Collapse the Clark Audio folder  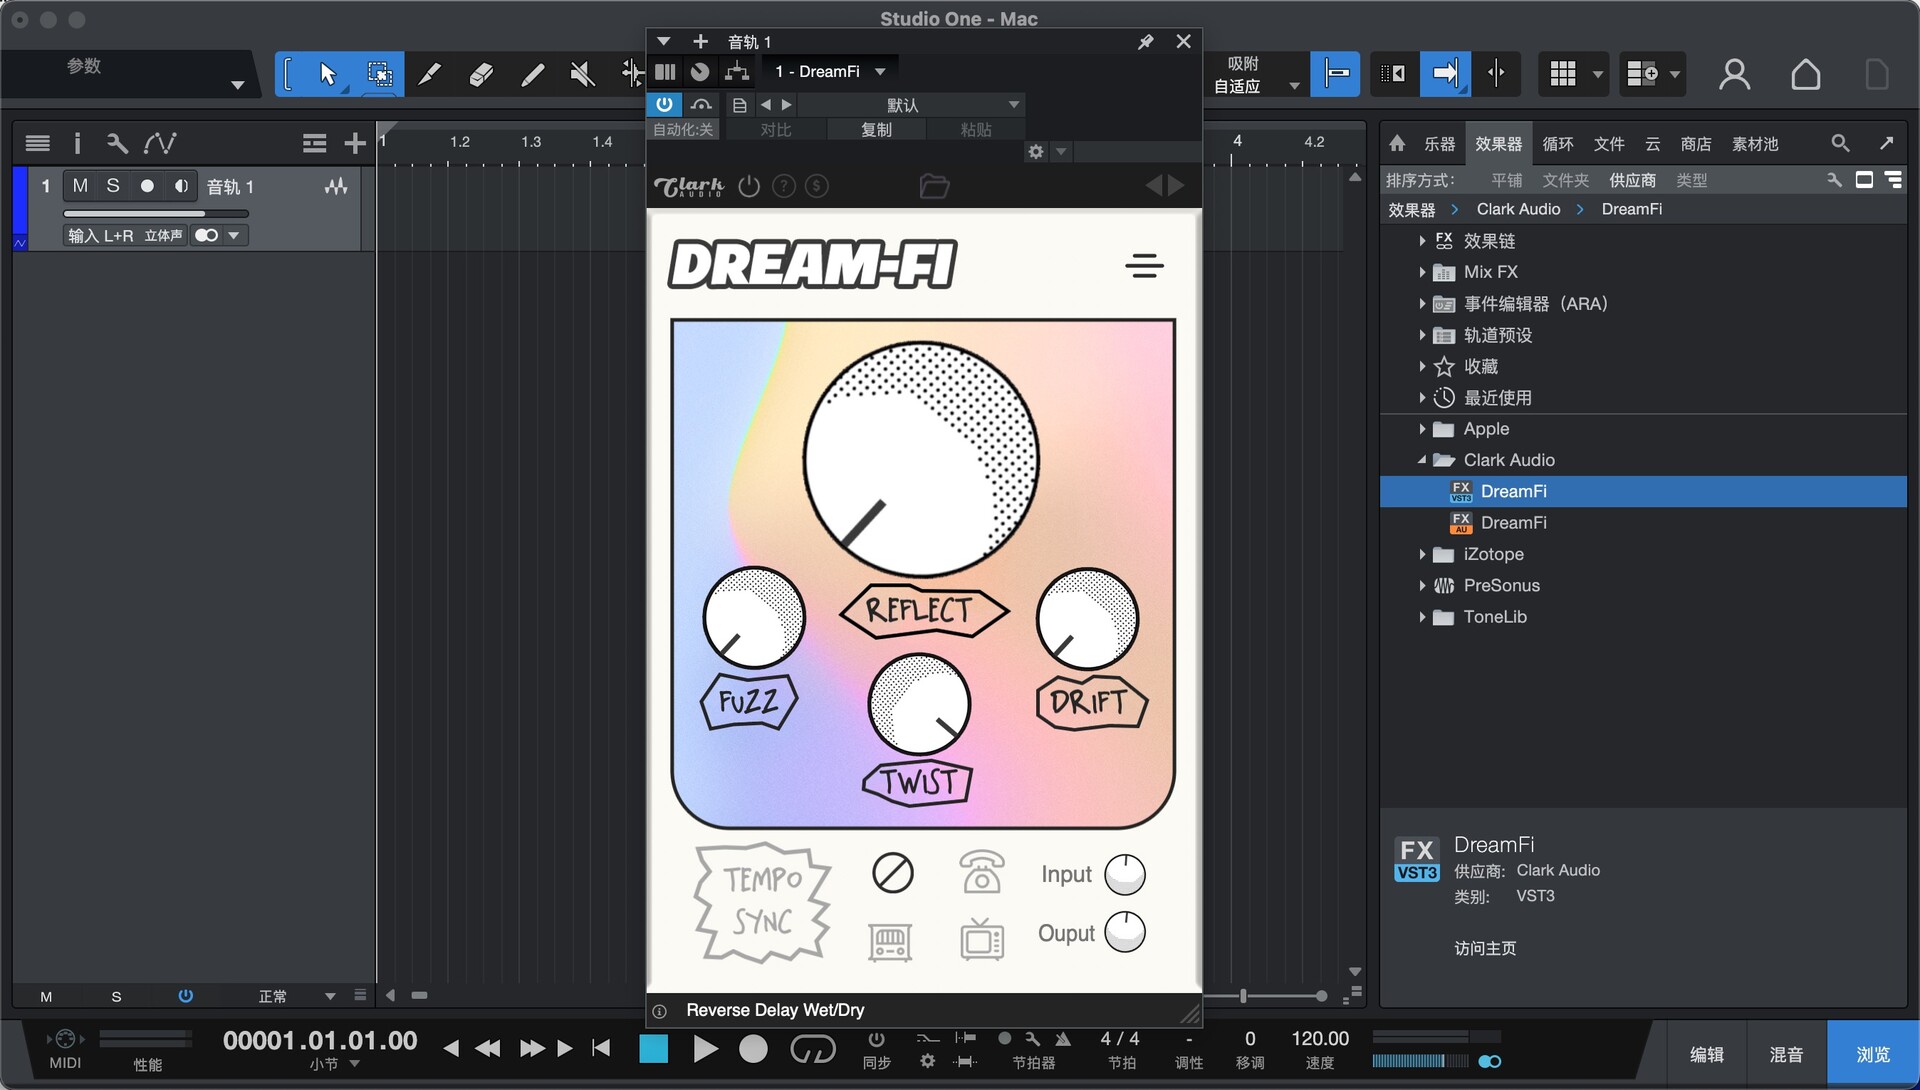point(1421,460)
